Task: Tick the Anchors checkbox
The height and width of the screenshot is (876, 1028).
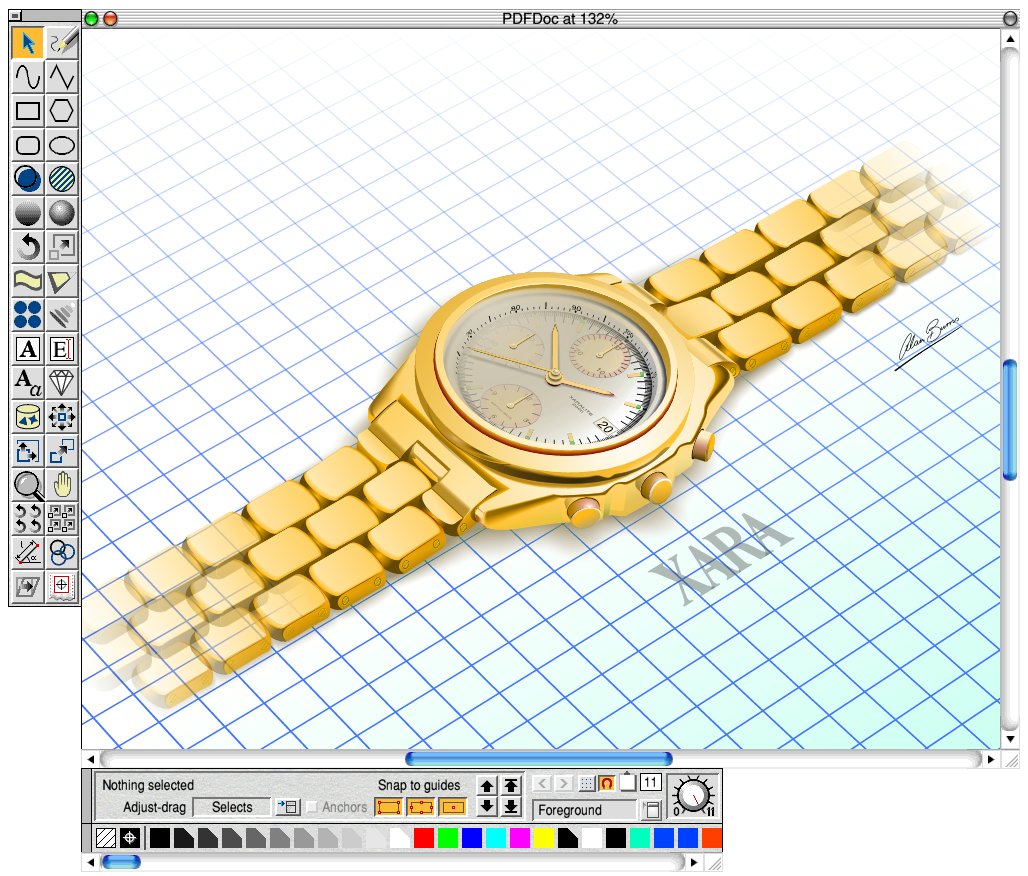Action: [312, 807]
